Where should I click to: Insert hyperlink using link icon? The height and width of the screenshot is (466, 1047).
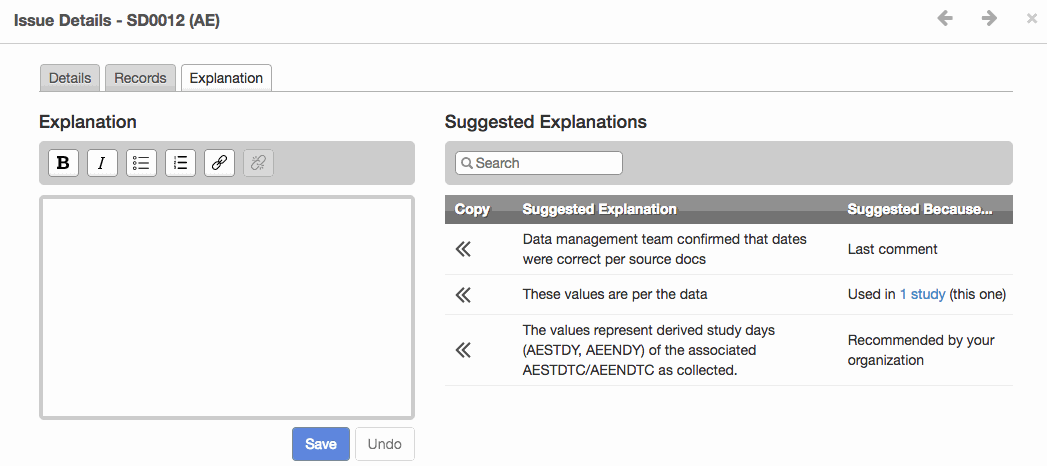click(x=219, y=163)
